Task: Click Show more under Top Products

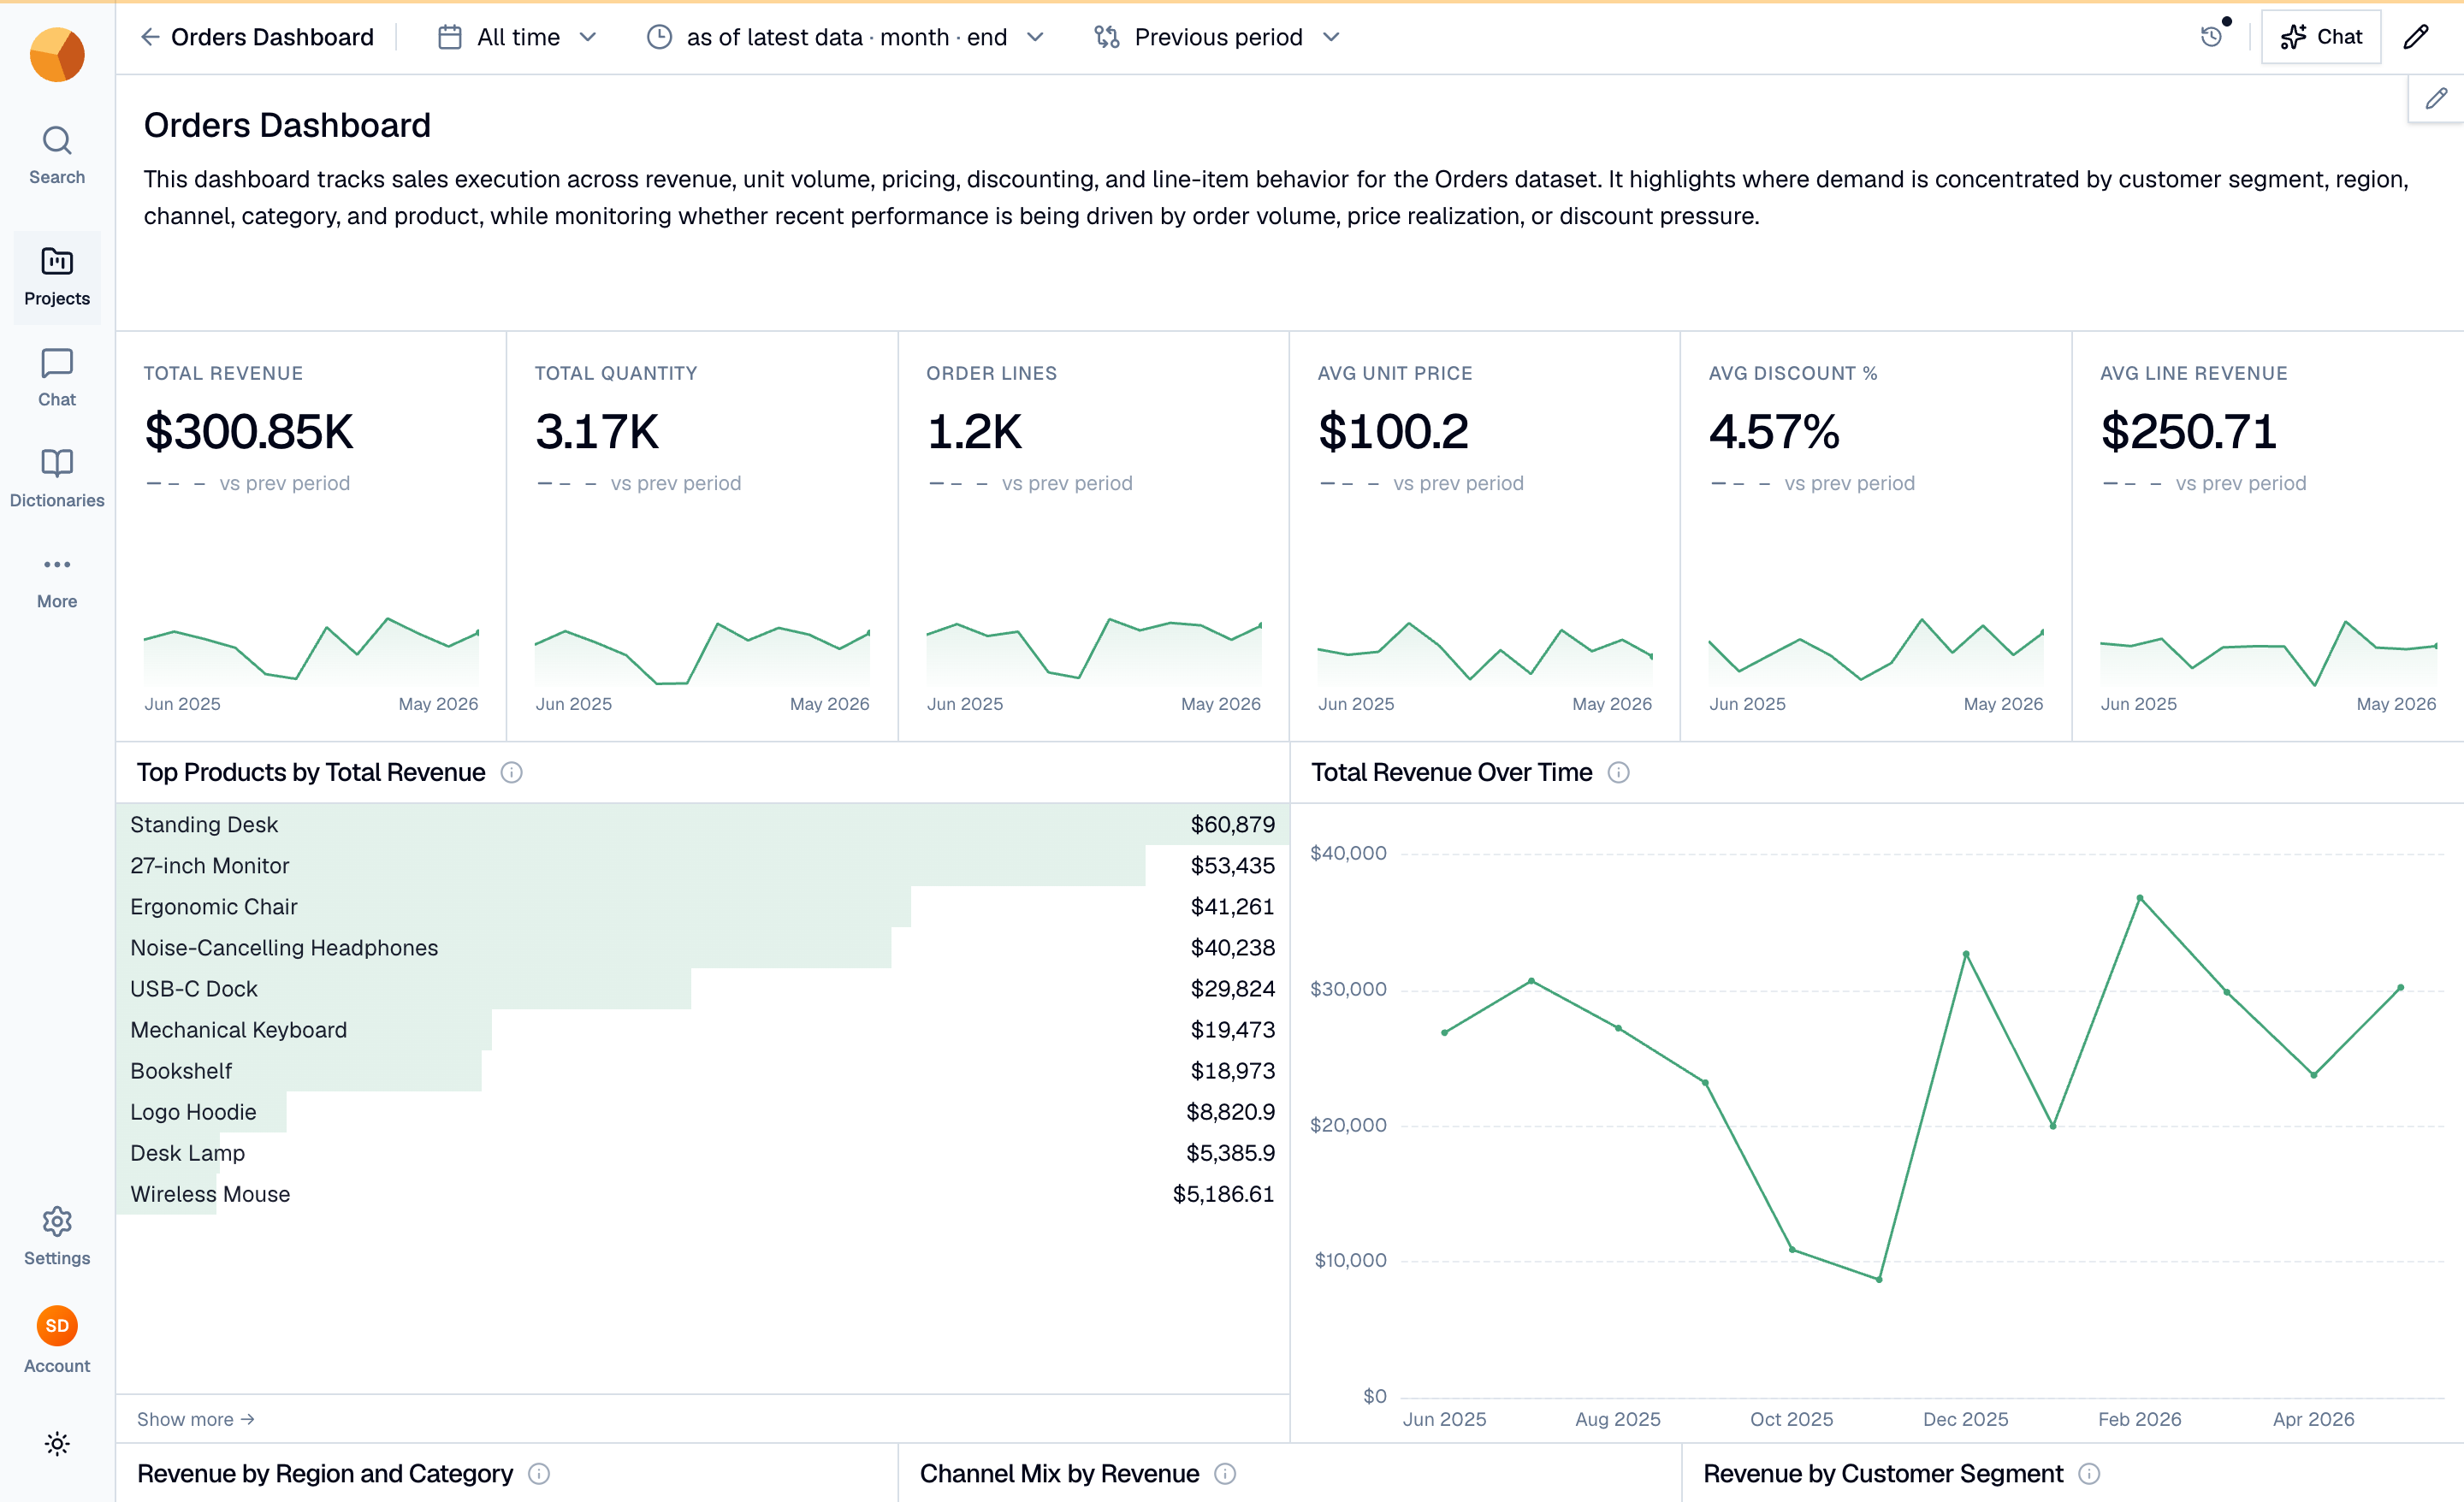Action: coord(196,1419)
